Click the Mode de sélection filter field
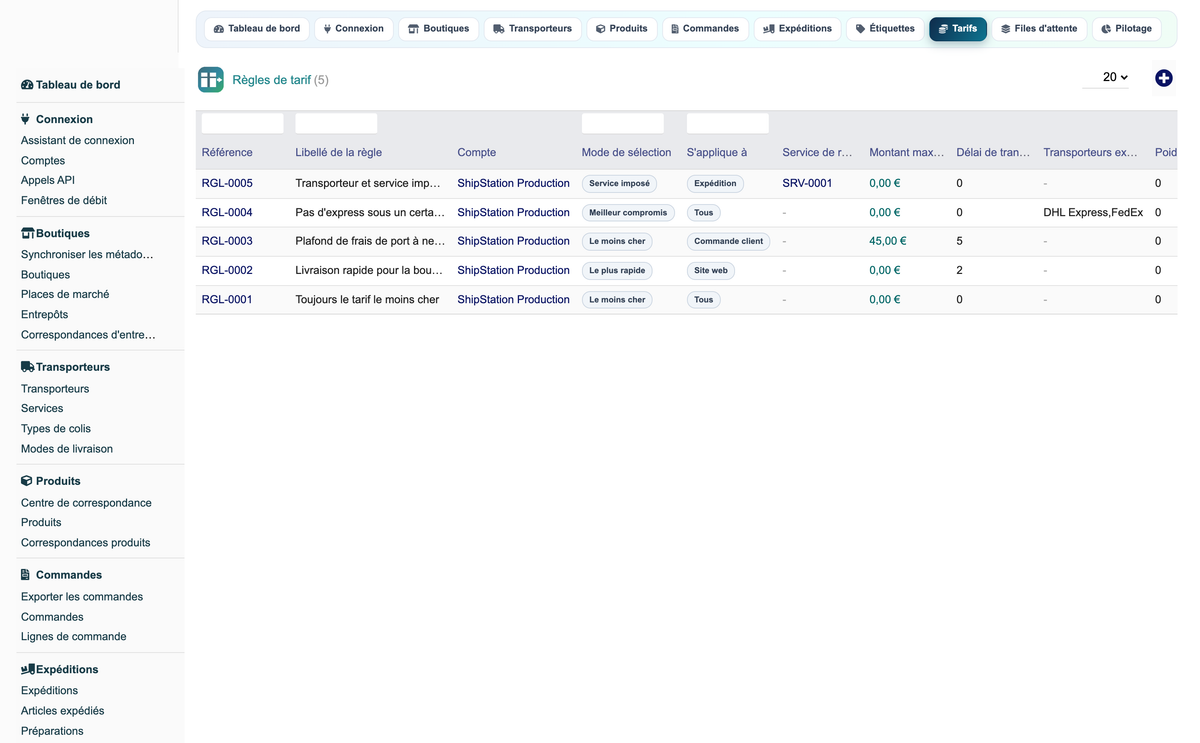The image size is (1200, 743). click(x=622, y=123)
